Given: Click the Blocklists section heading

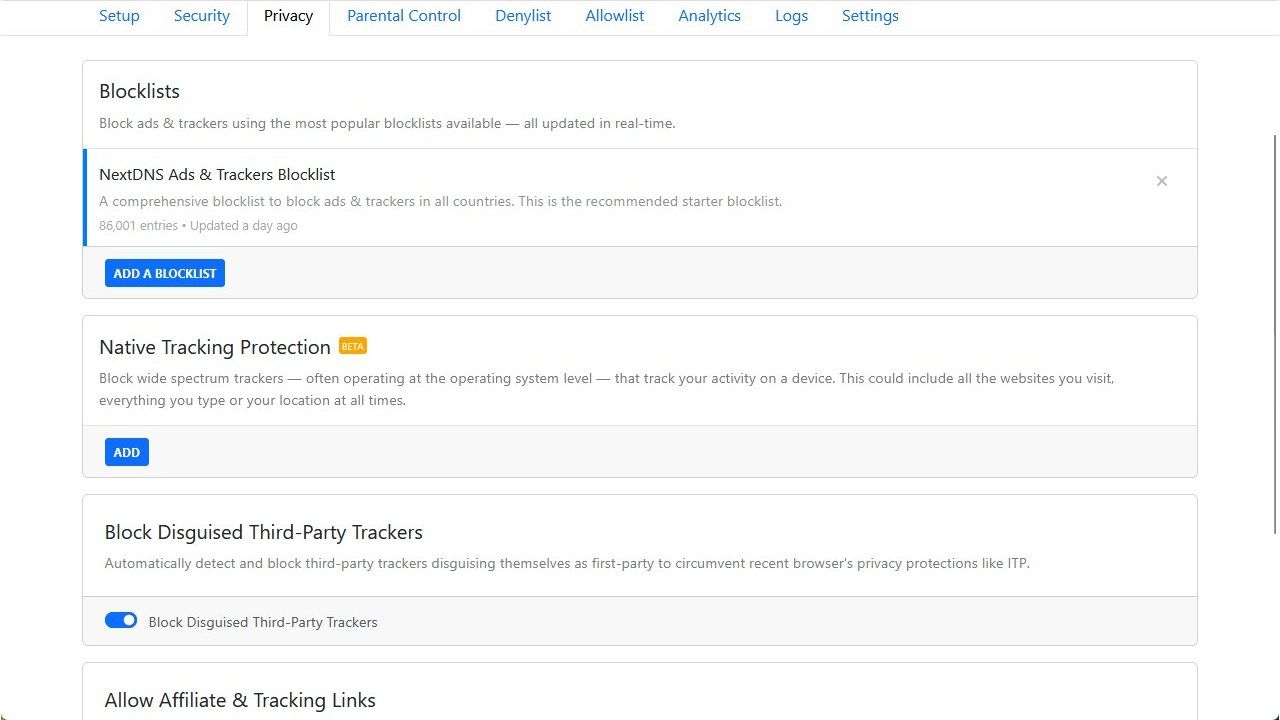Looking at the screenshot, I should click(139, 91).
